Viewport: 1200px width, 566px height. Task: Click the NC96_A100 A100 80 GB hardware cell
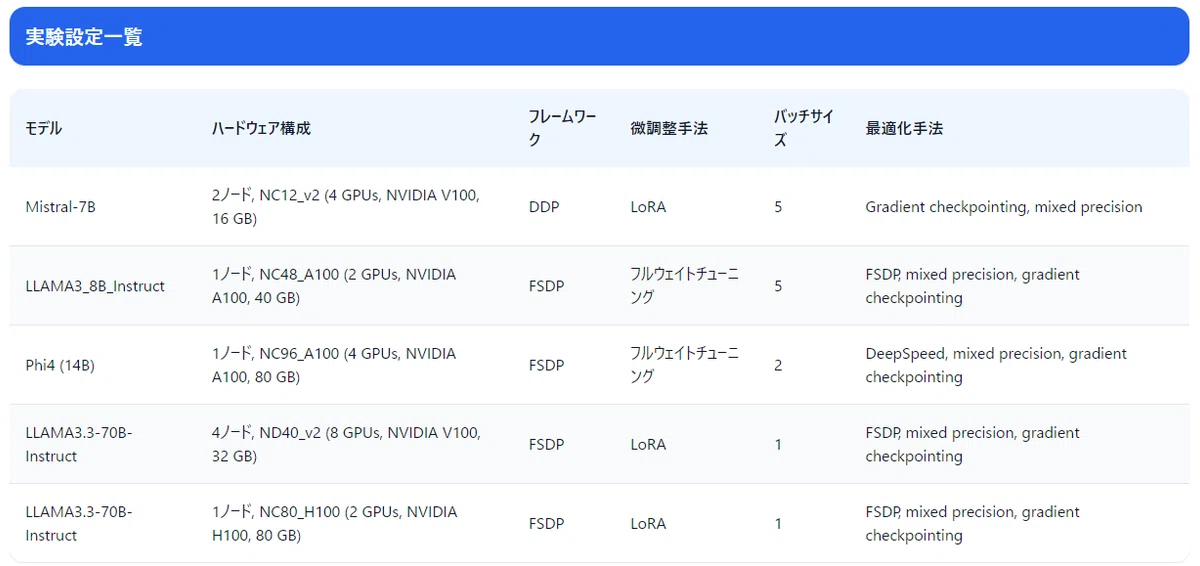tap(334, 365)
